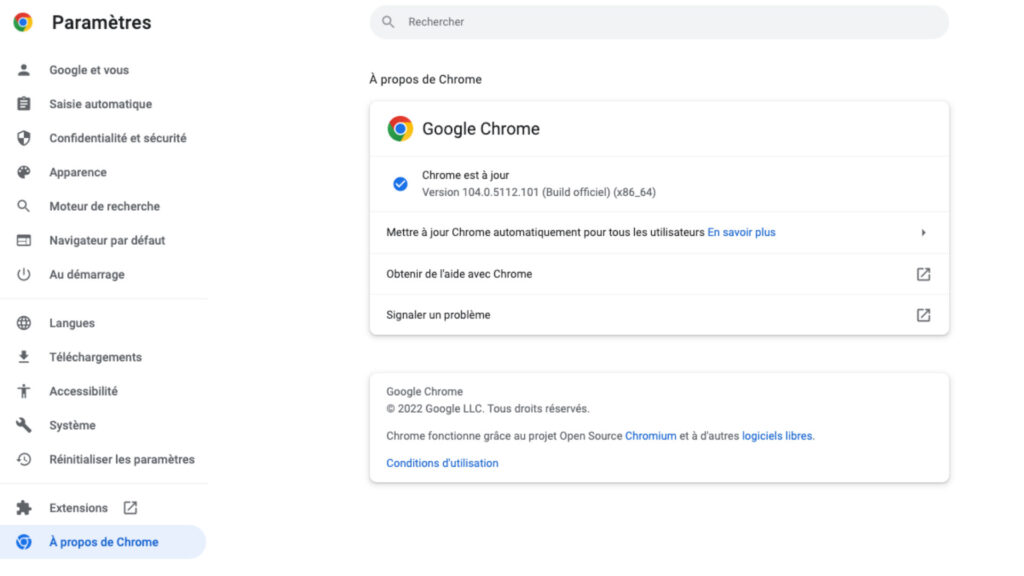Click the wrench icon for Système
This screenshot has width=1024, height=576.
(x=24, y=425)
